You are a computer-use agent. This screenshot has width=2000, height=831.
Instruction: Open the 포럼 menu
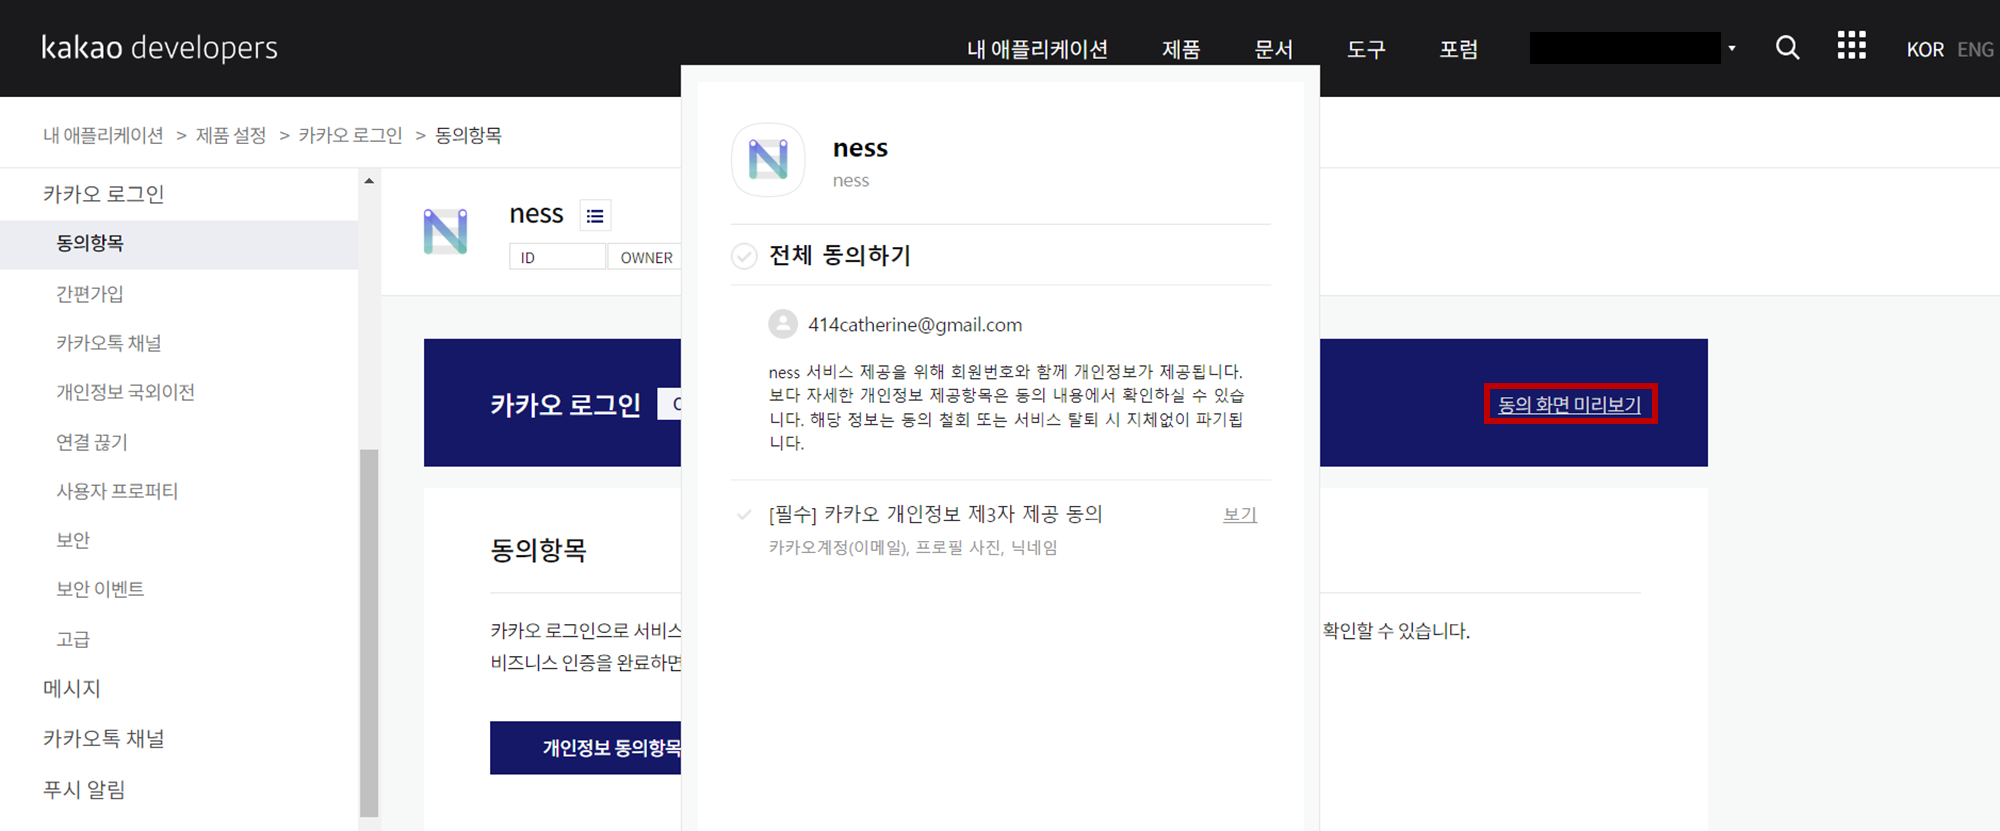pyautogui.click(x=1459, y=49)
